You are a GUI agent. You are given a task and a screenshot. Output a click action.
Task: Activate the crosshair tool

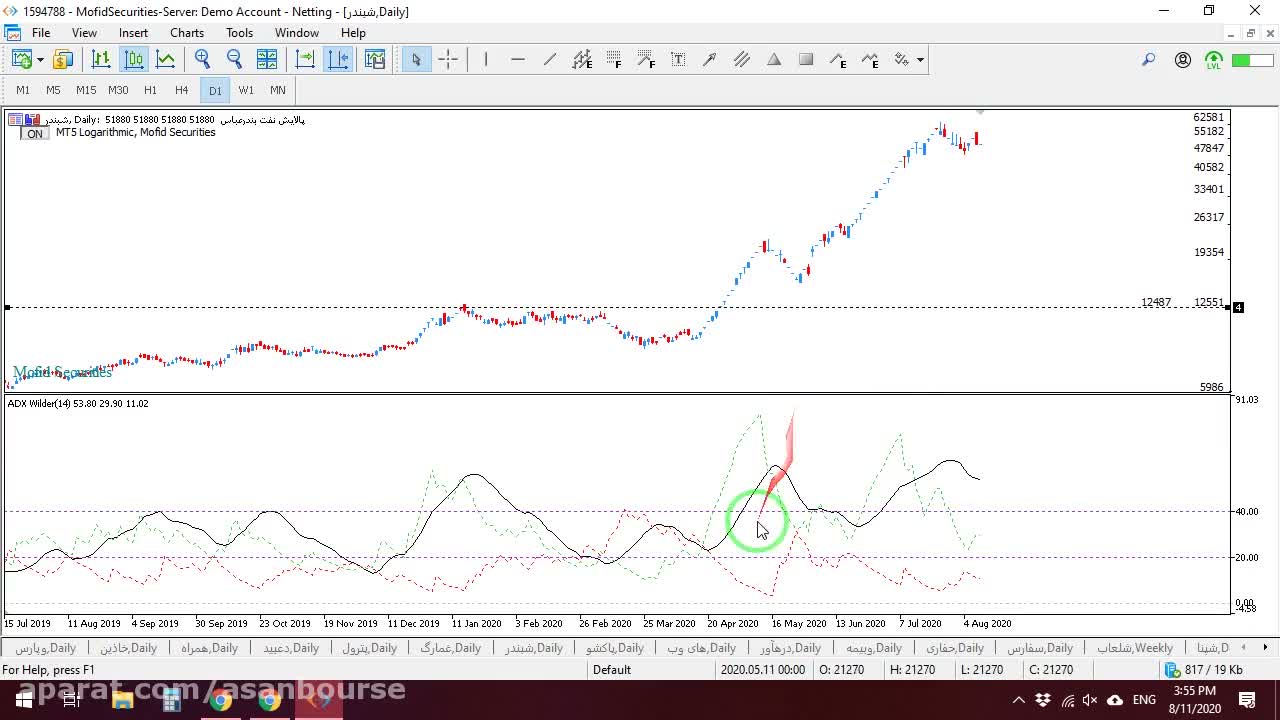448,60
